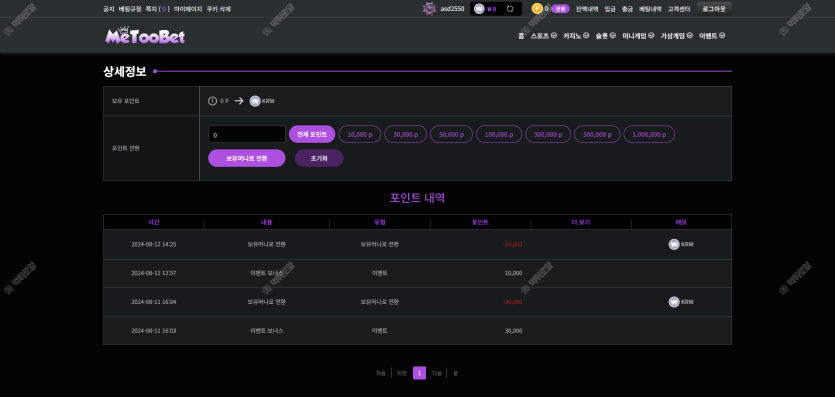The image size is (835, 397).
Task: Go to 처음 first page
Action: [x=381, y=374]
